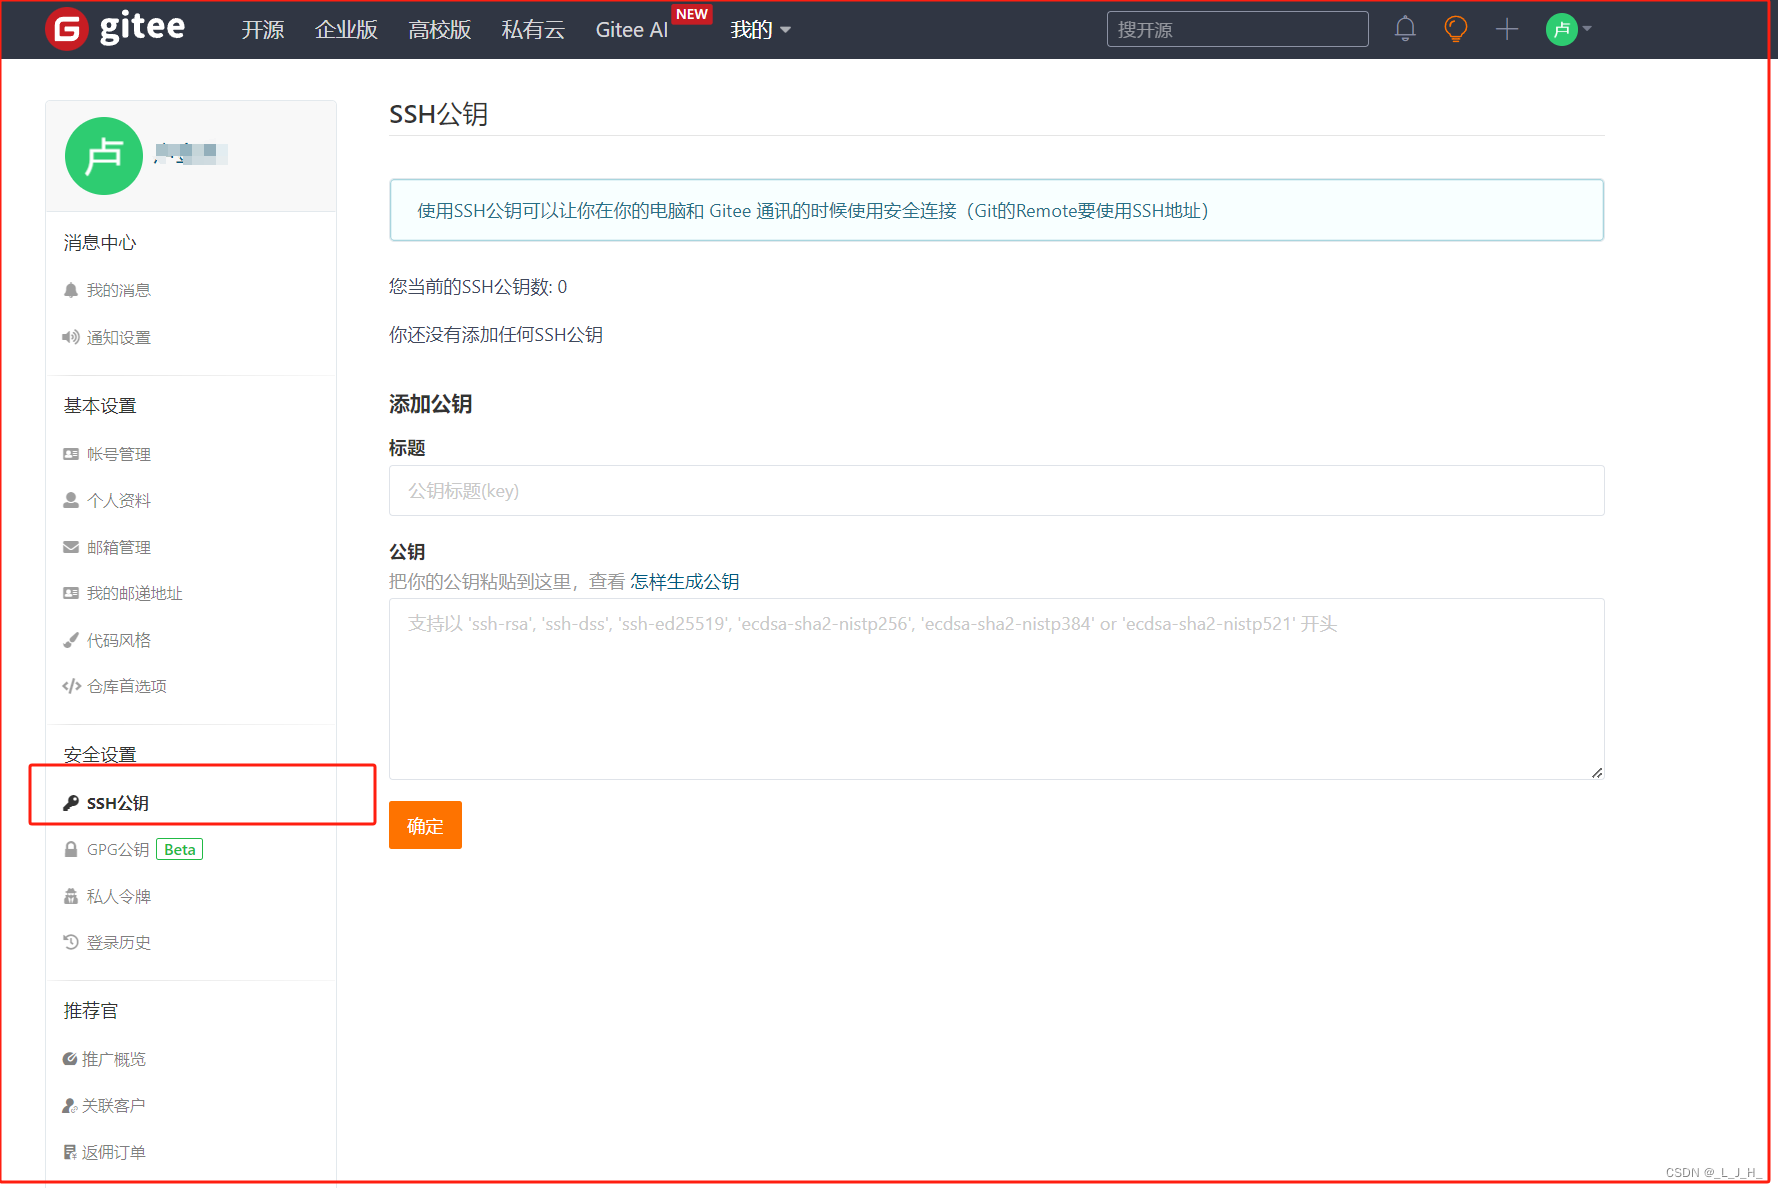Click user icon beside 关联客户
Viewport: 1778px width, 1188px height.
click(70, 1105)
